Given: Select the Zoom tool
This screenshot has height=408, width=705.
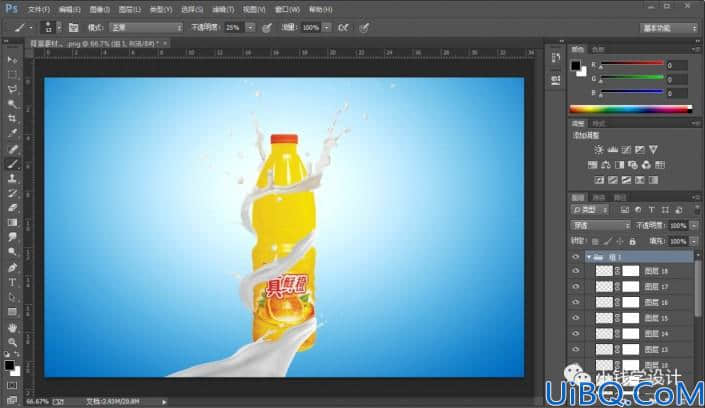Looking at the screenshot, I should click(12, 342).
